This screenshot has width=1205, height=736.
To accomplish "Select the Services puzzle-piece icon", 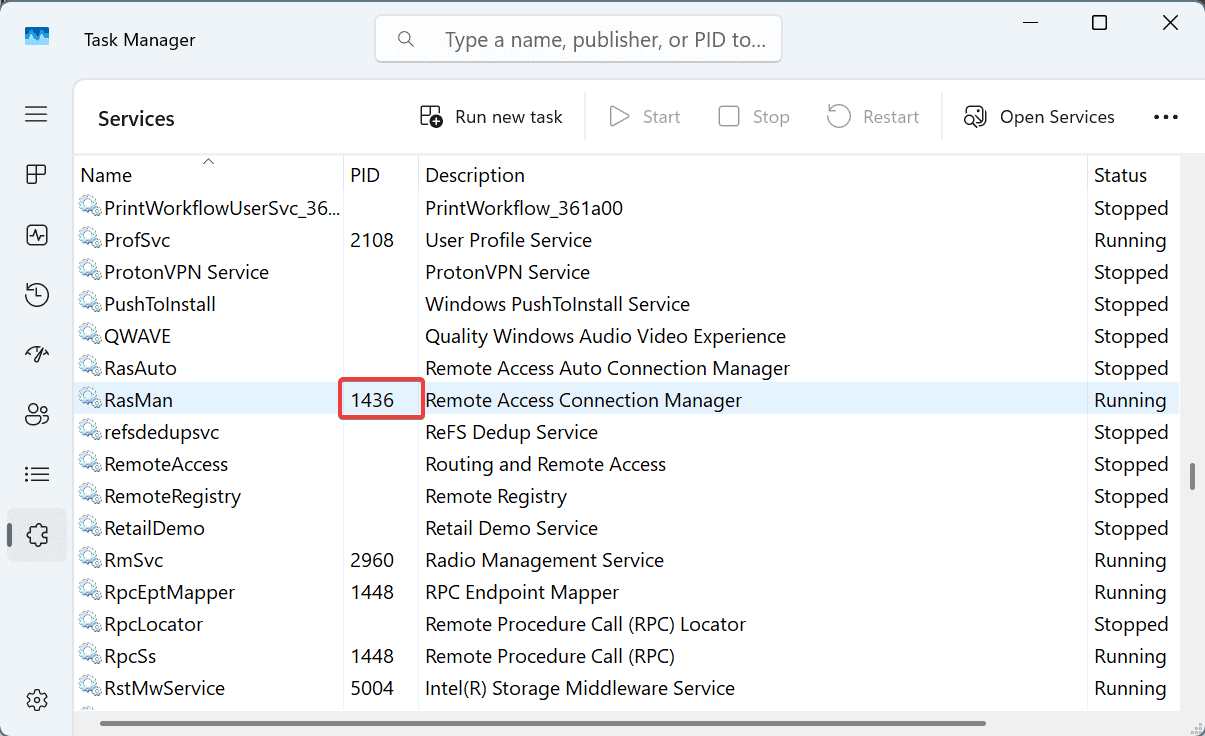I will 37,535.
